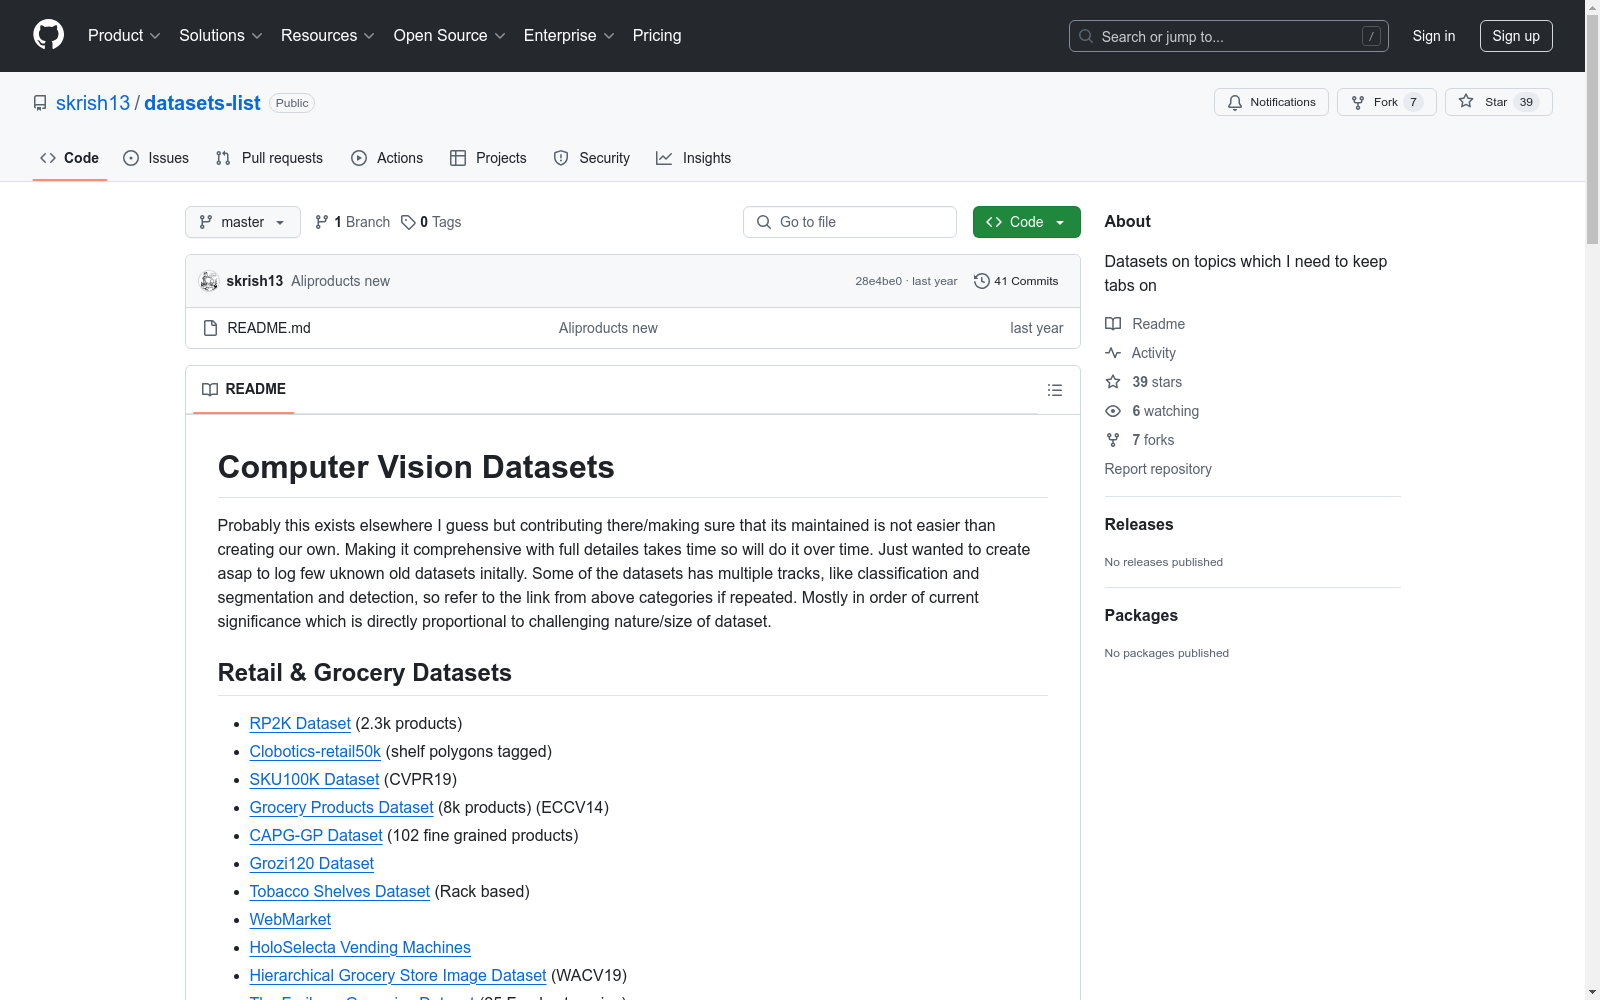Expand the Product menu

click(x=124, y=35)
